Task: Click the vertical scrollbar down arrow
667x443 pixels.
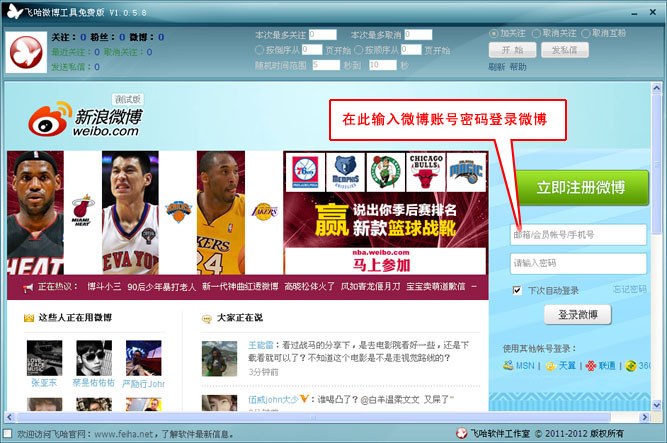Action: coord(656,405)
